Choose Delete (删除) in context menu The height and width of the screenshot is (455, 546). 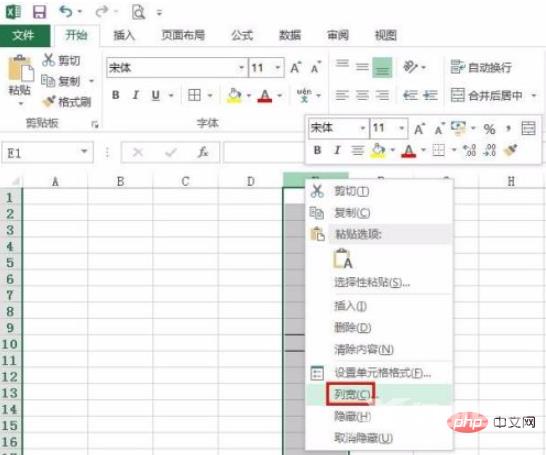click(379, 327)
